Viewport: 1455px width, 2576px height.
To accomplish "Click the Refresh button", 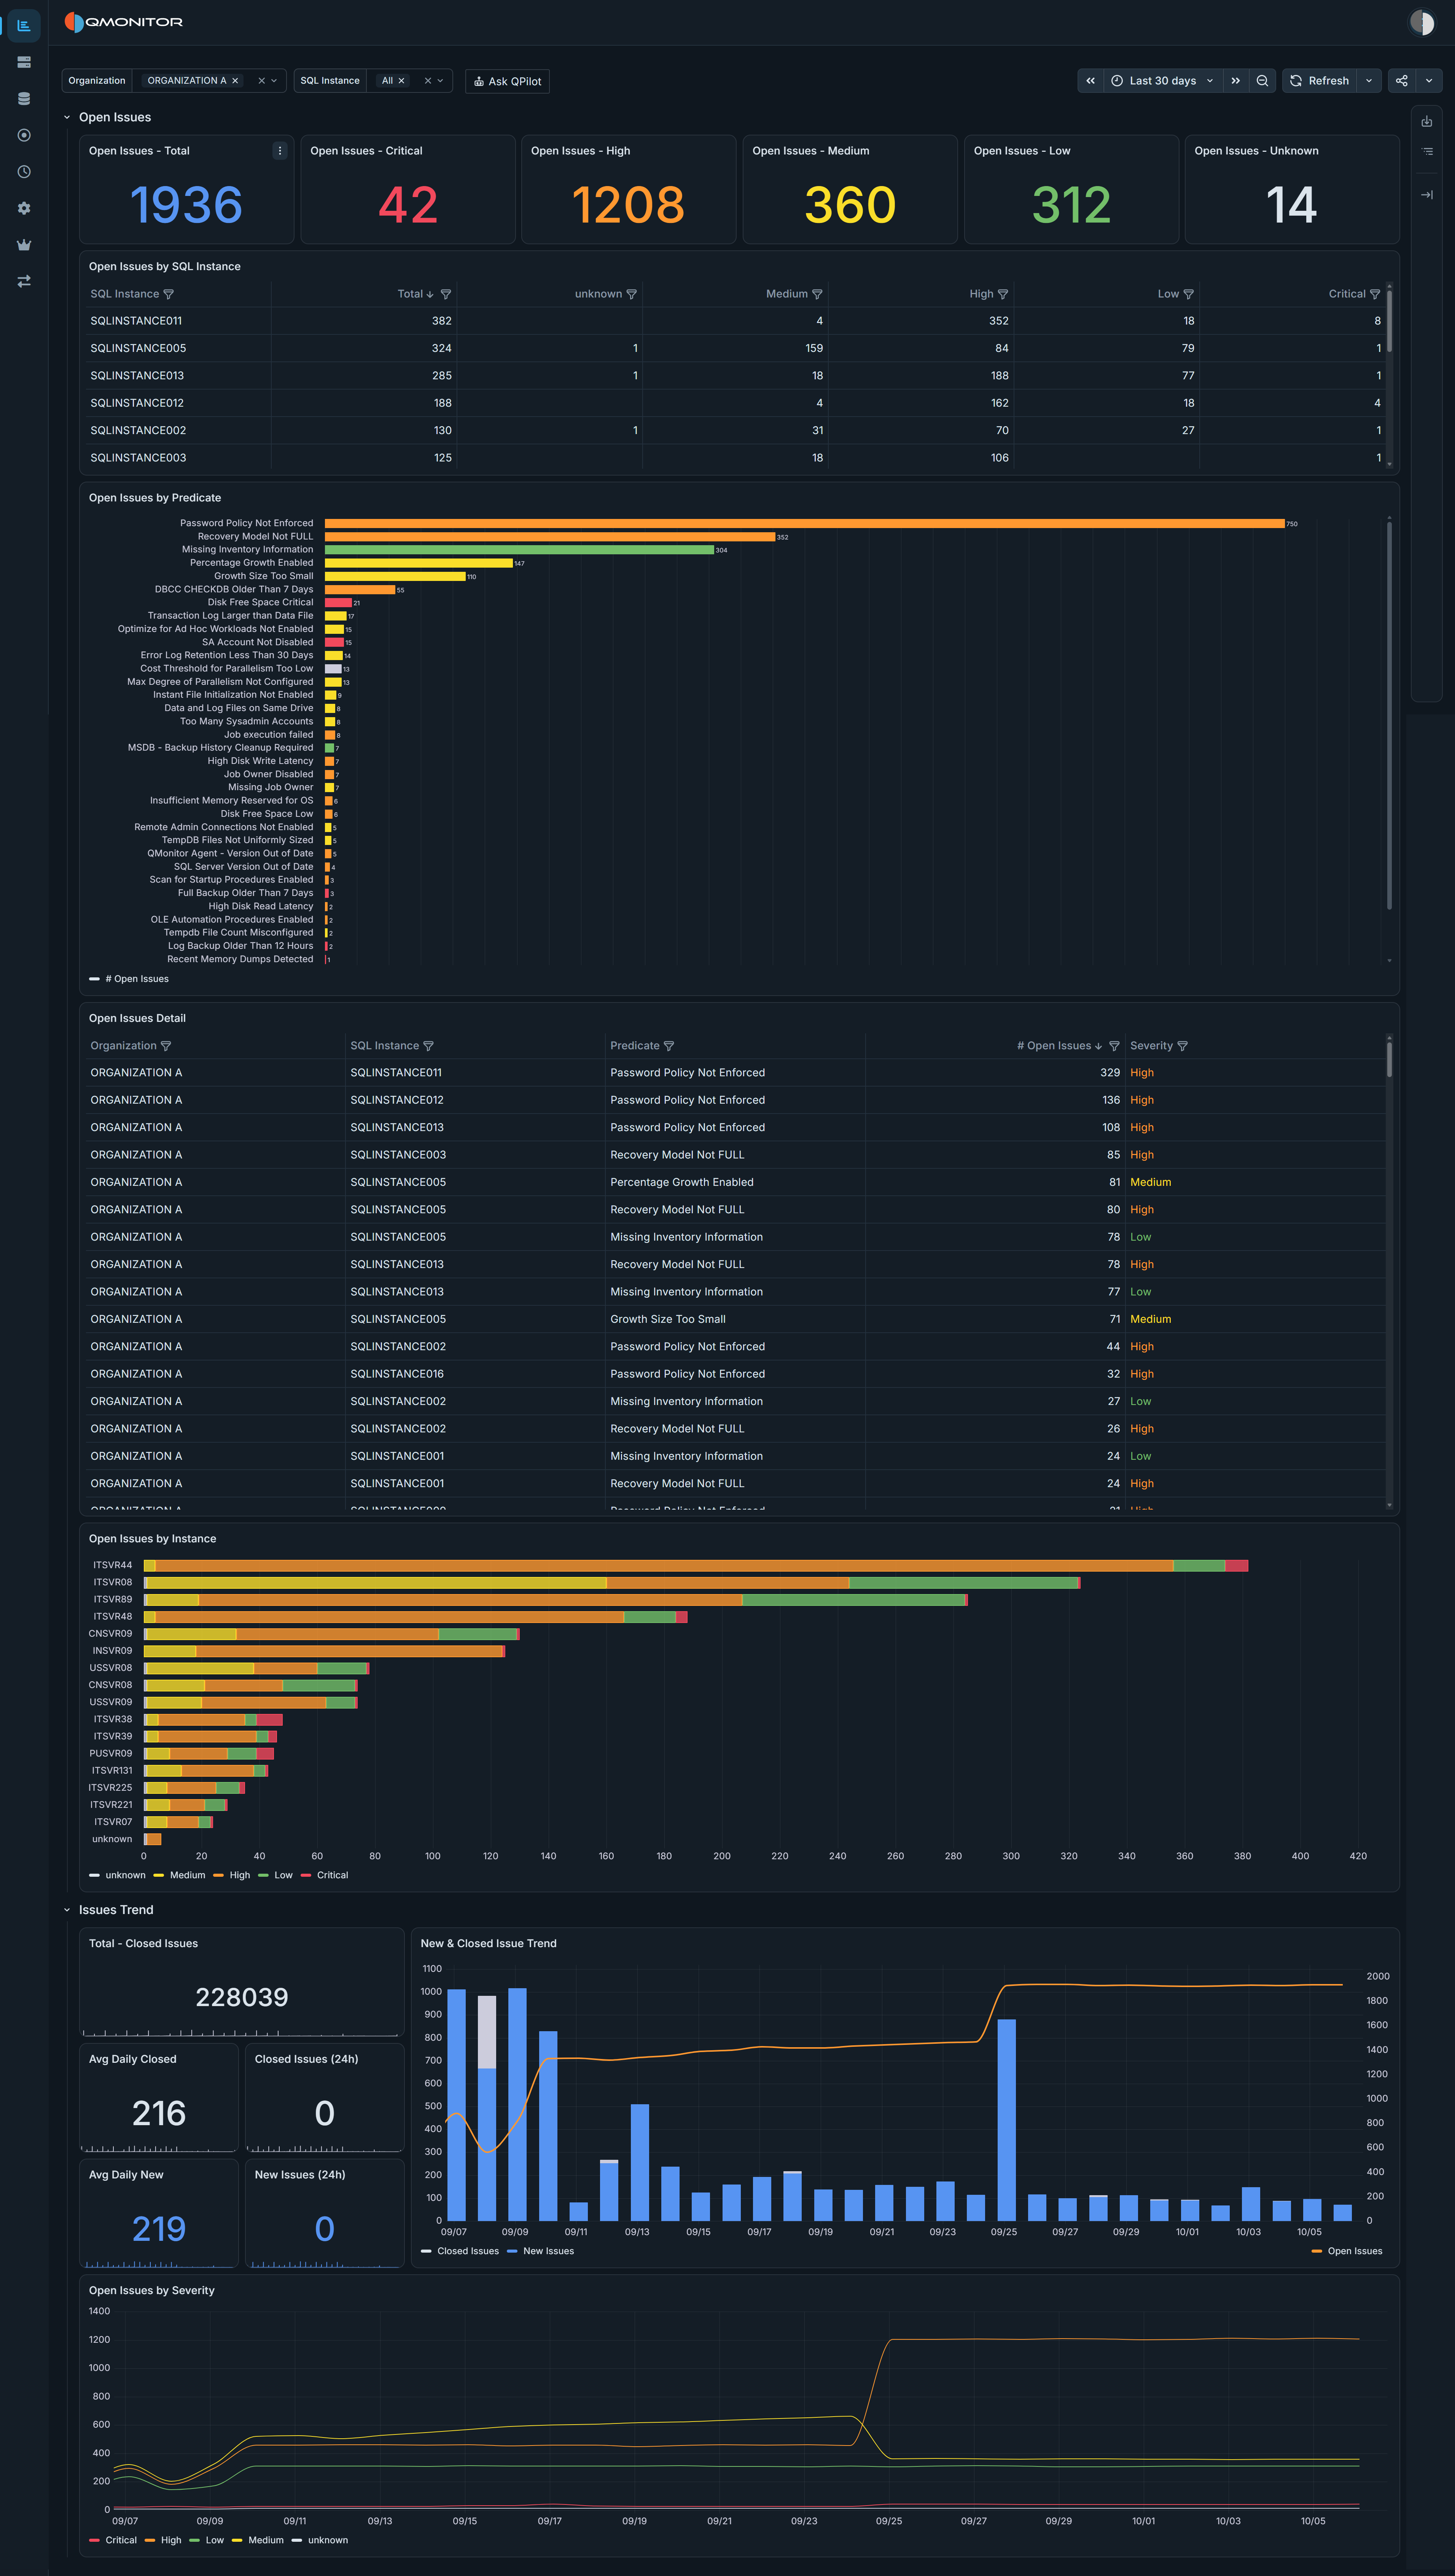I will [x=1319, y=81].
